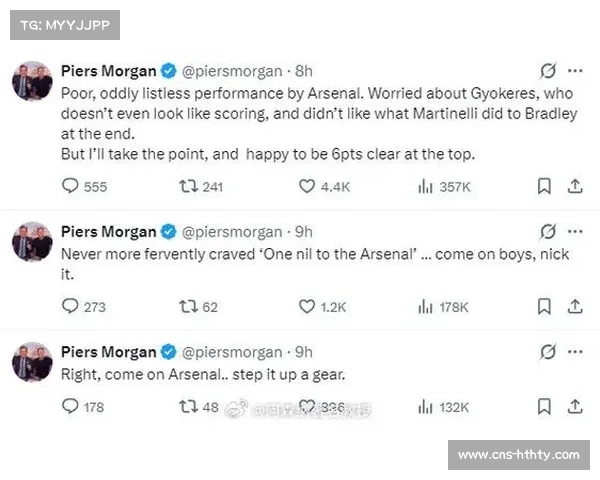
Task: Open Piers Morgan avatar on the first tweet
Action: (x=32, y=80)
